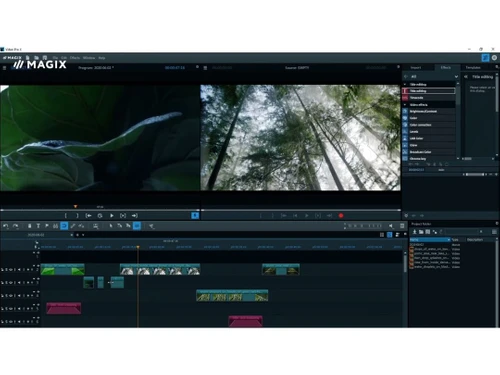Toggle the blue button right of program transport
Image resolution: width=500 pixels, height=375 pixels.
pos(195,216)
